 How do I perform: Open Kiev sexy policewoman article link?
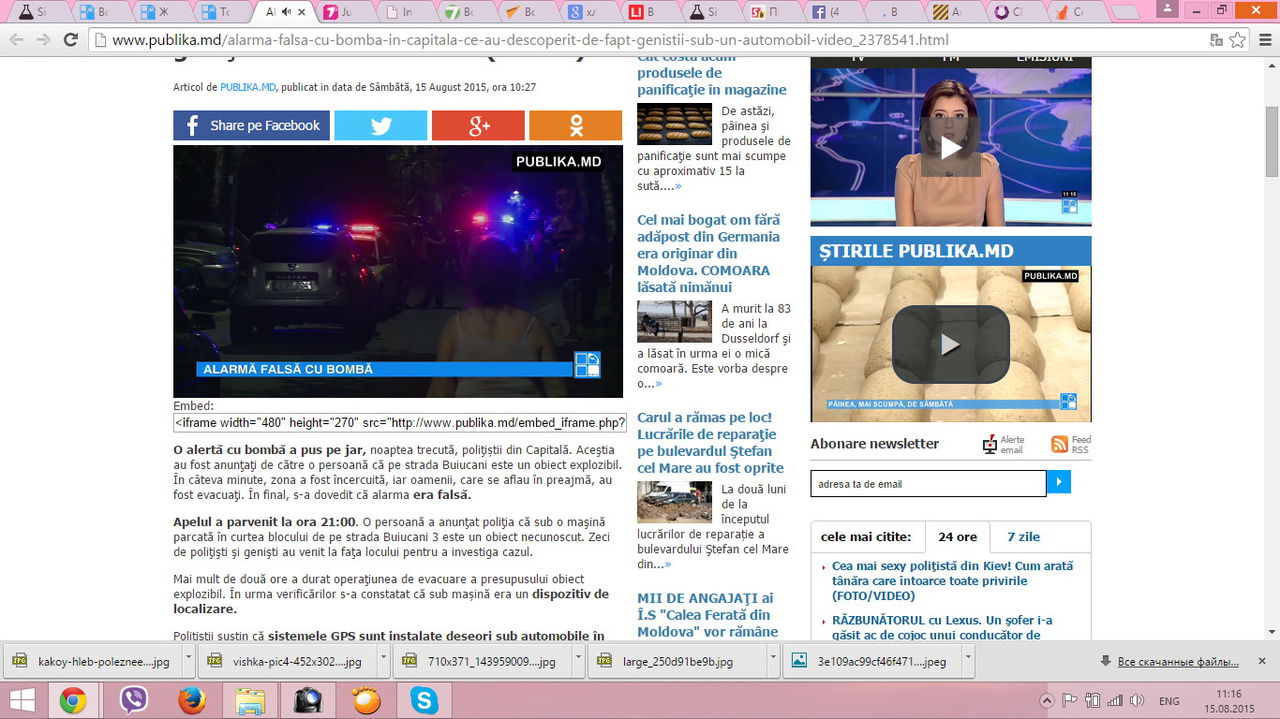tap(952, 580)
